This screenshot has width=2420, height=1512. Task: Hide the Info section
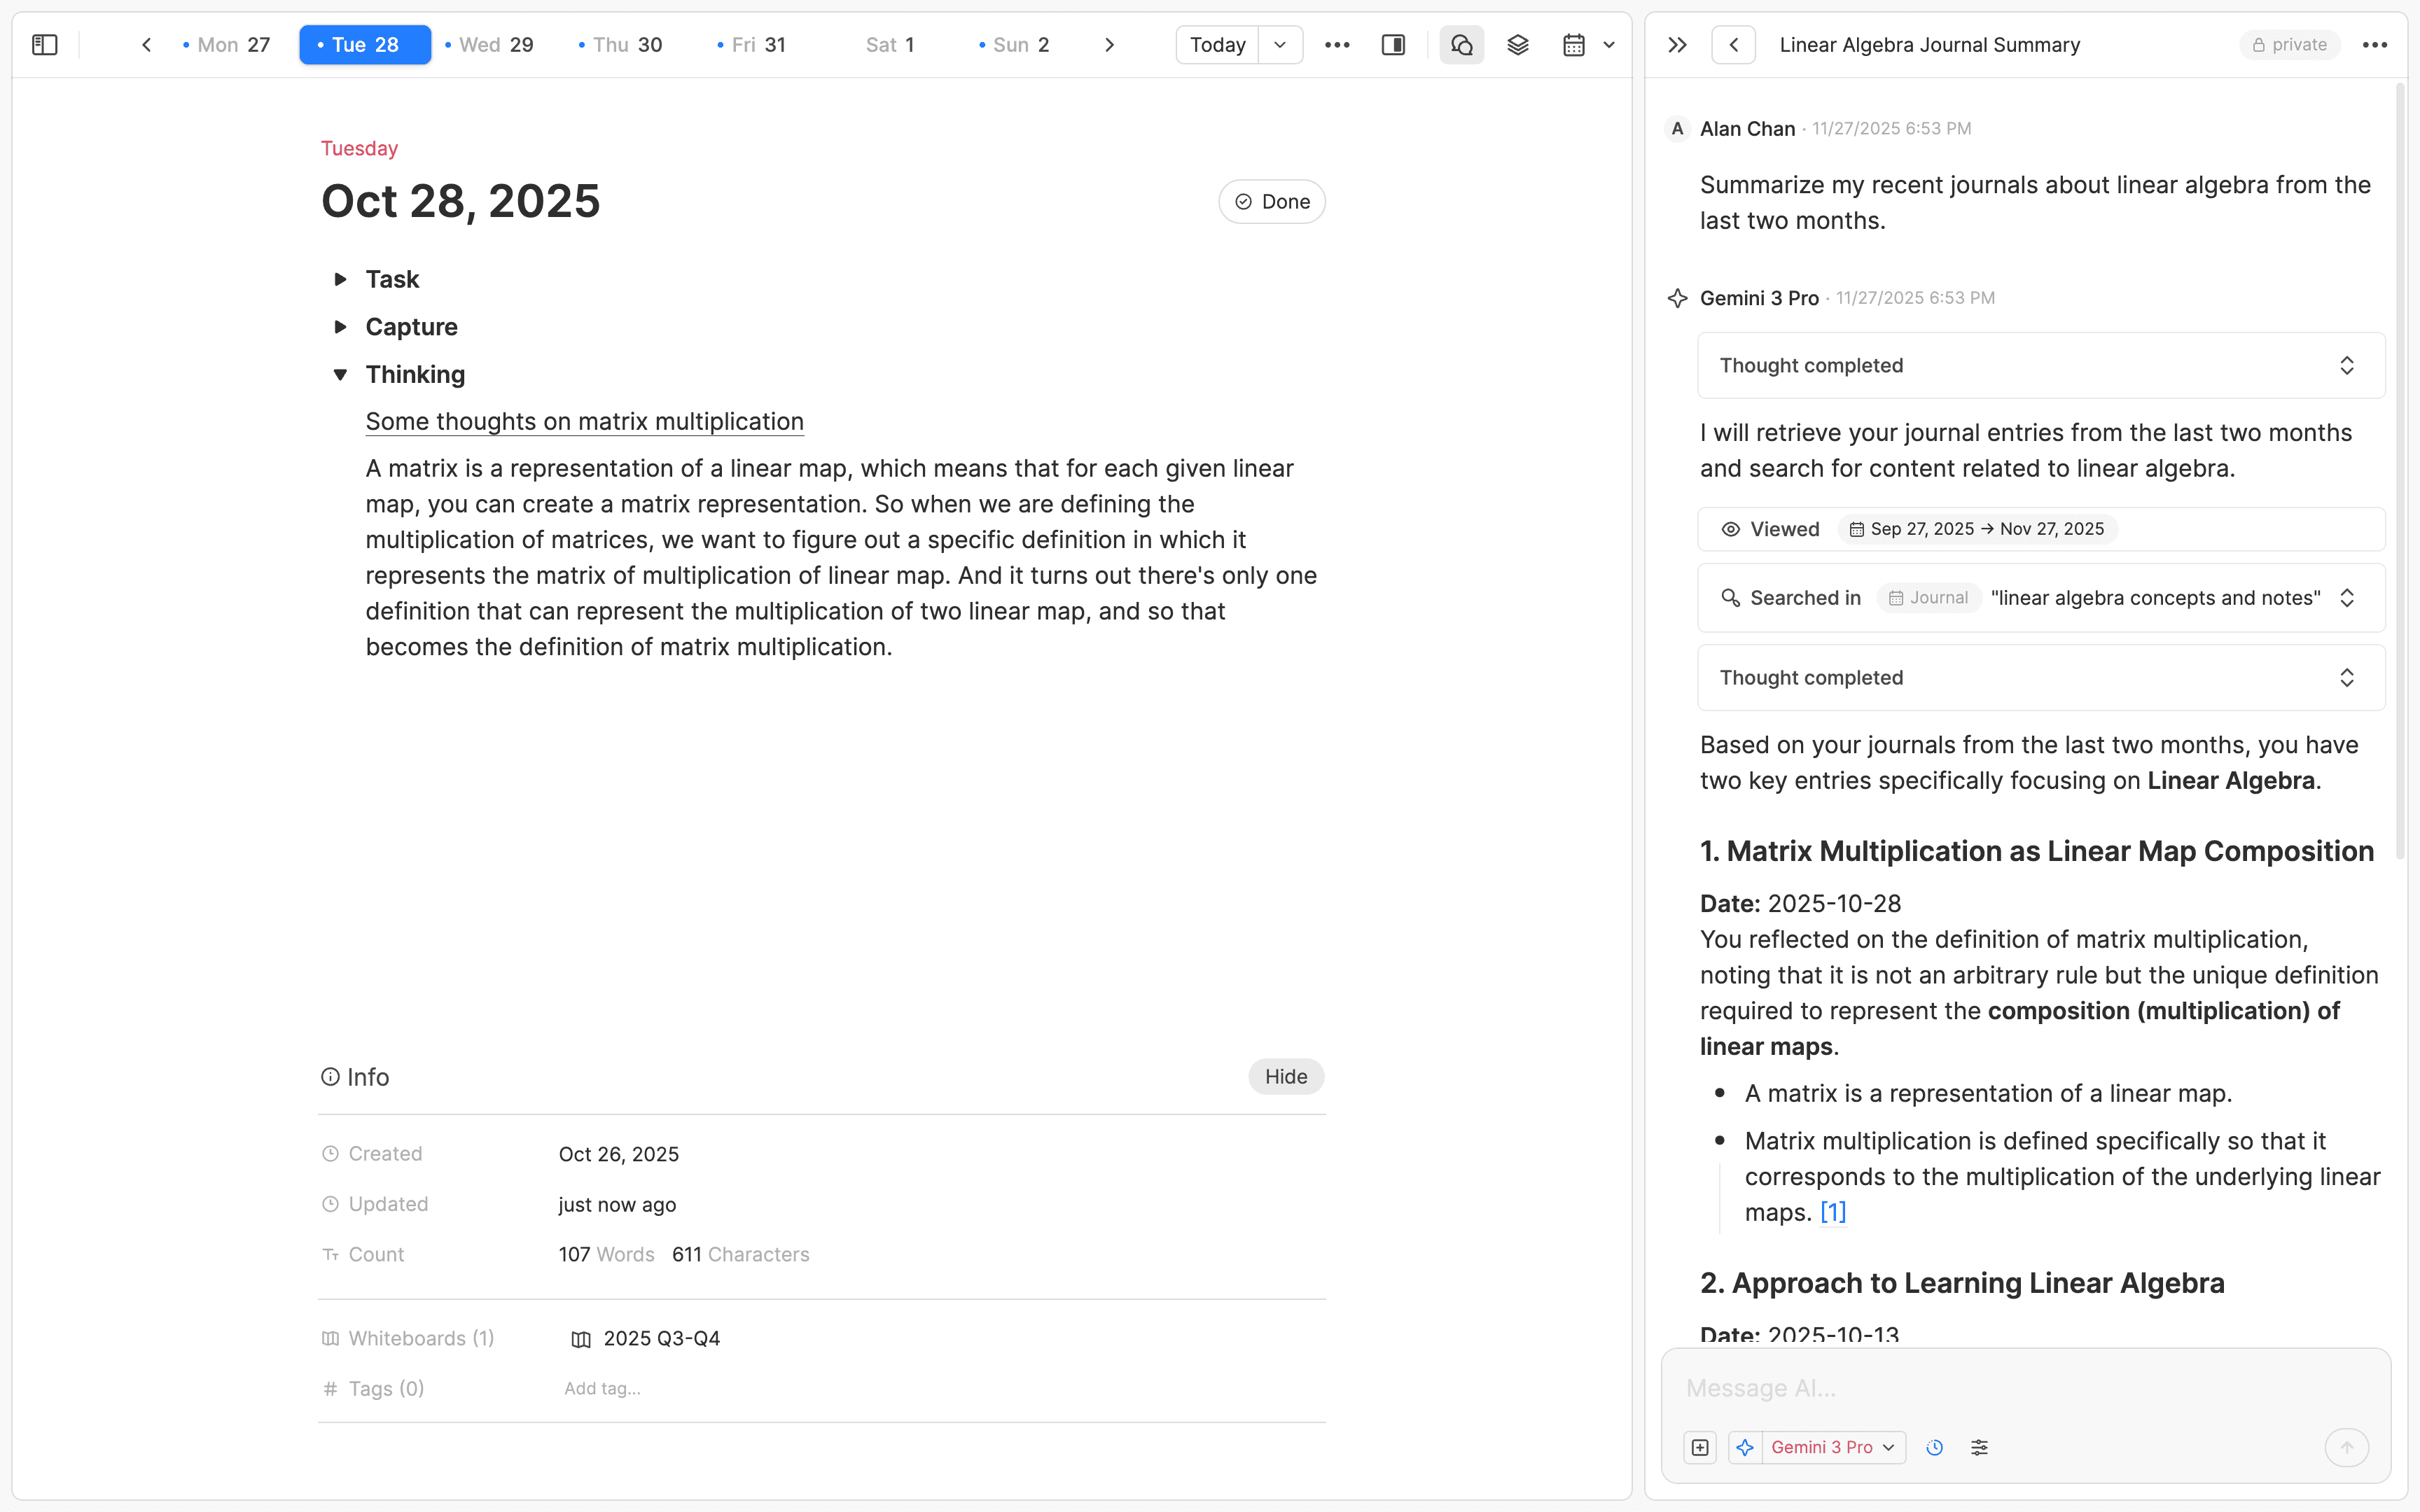pos(1285,1076)
